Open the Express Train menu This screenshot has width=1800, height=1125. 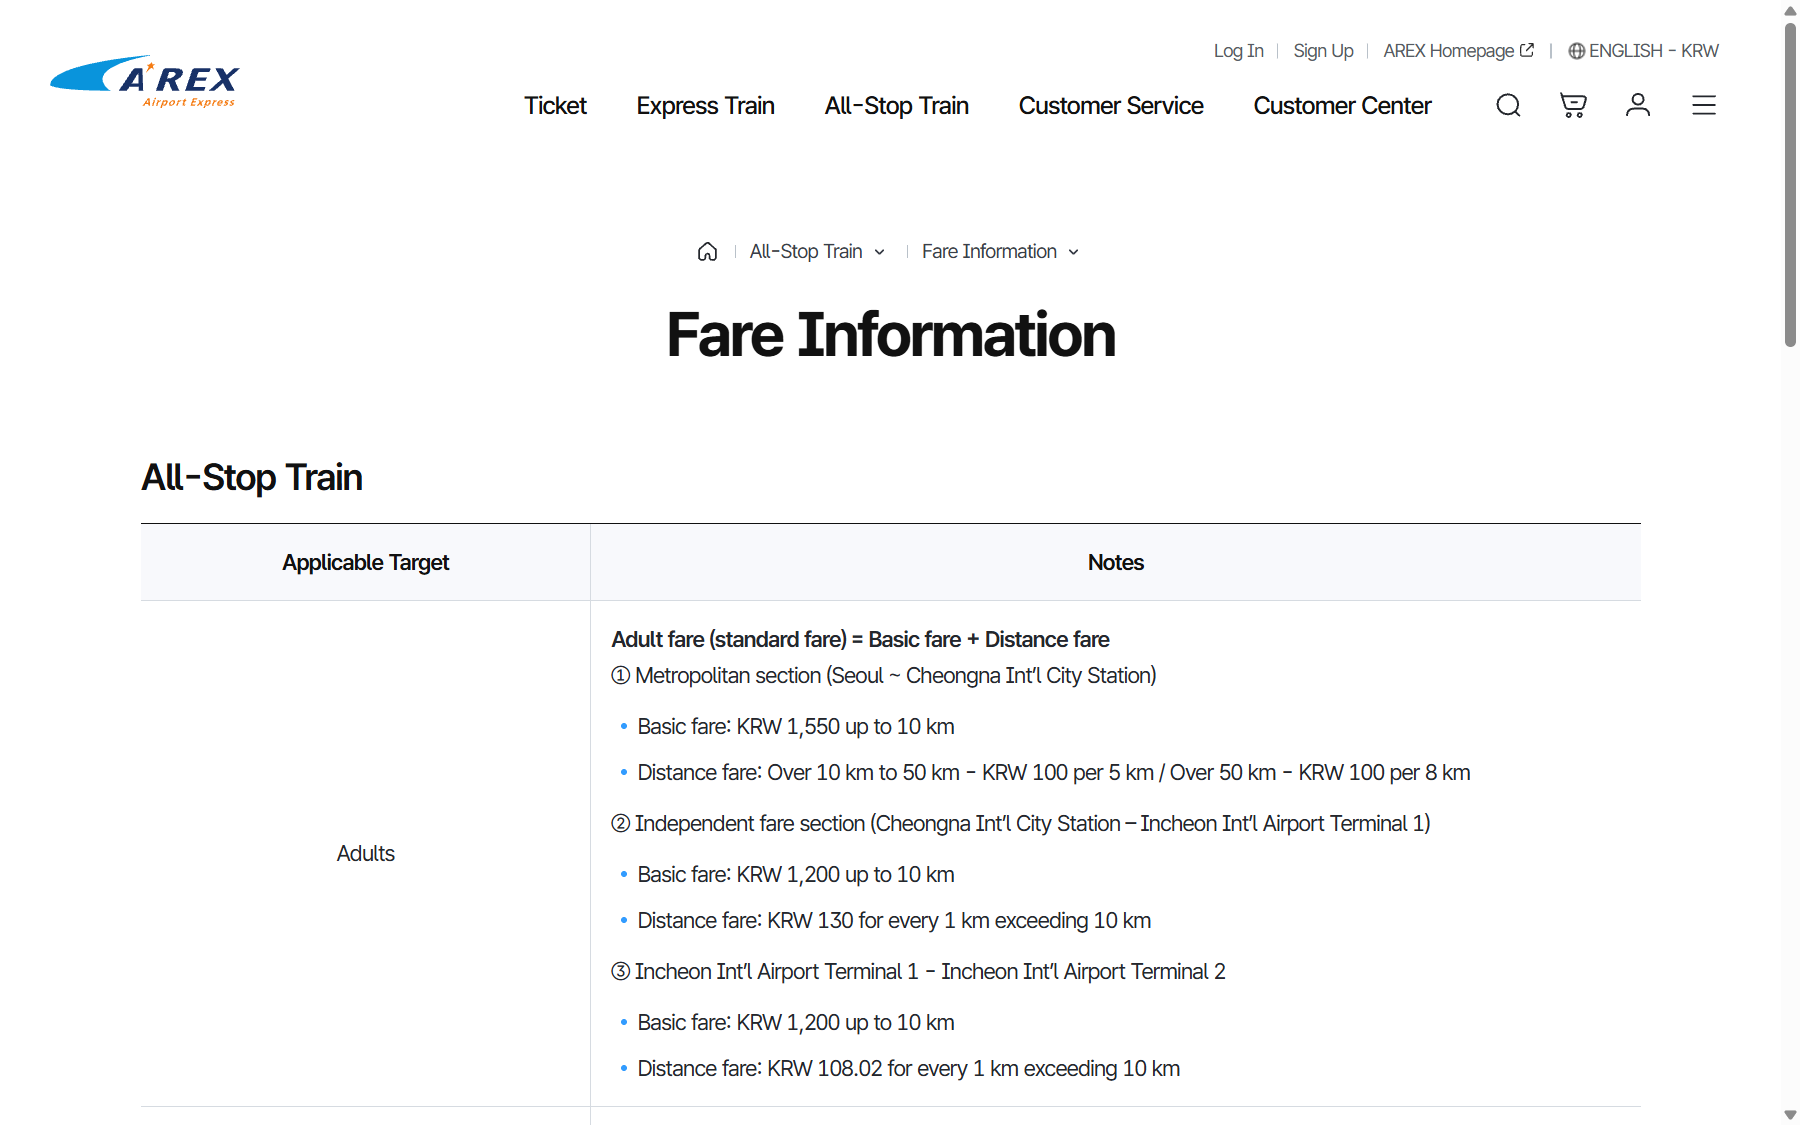[x=705, y=106]
